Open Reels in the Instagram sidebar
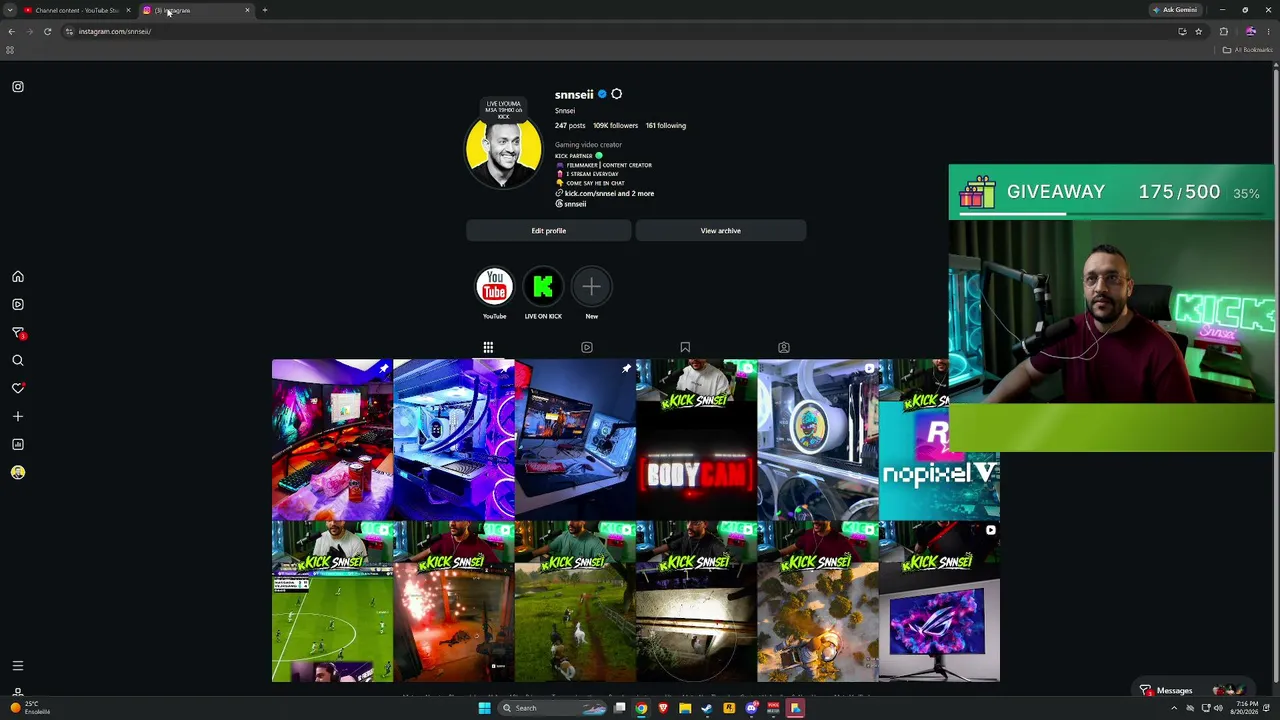 click(18, 305)
